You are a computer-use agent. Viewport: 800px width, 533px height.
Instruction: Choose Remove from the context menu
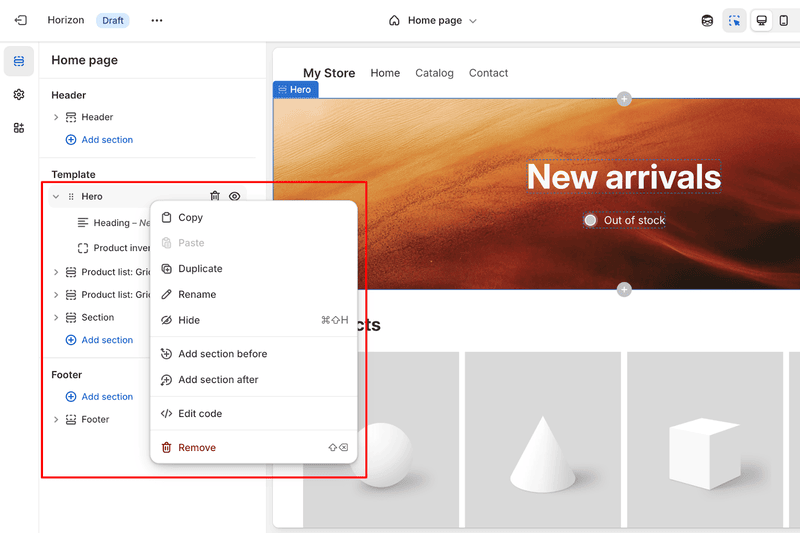pos(197,448)
